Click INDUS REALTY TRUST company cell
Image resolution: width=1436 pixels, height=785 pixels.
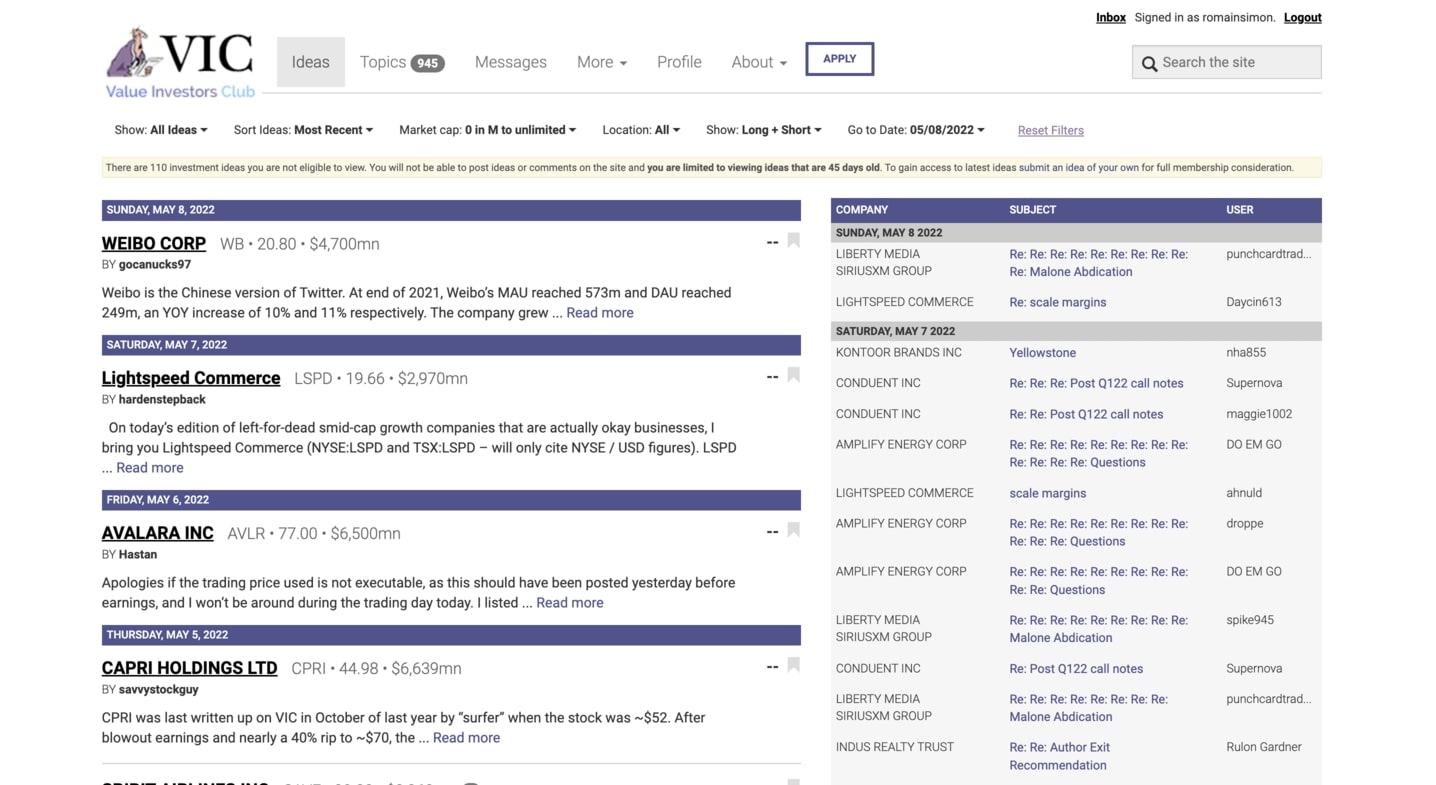point(895,747)
